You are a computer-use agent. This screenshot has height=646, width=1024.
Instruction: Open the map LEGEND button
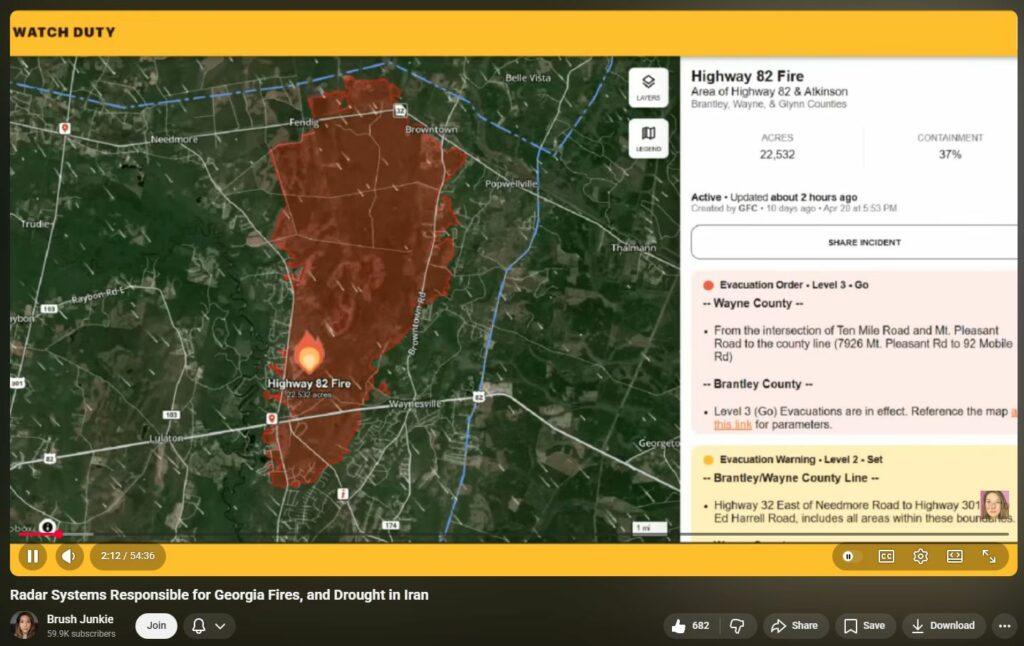pos(648,138)
